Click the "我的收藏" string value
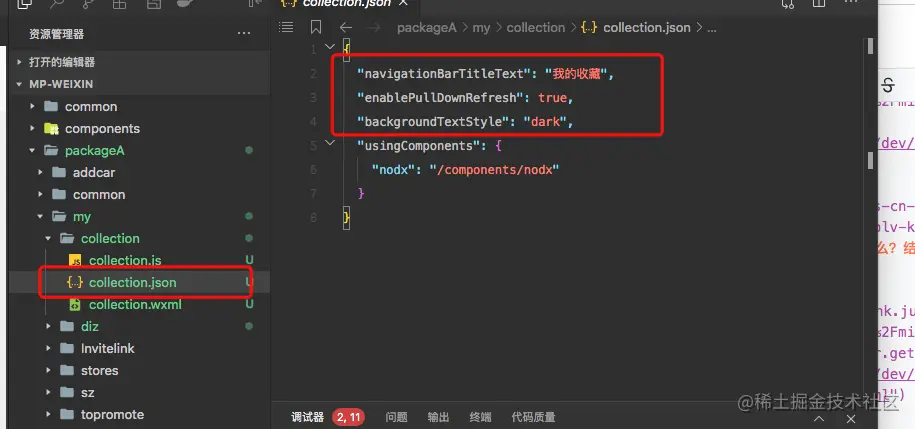This screenshot has width=915, height=429. (576, 74)
